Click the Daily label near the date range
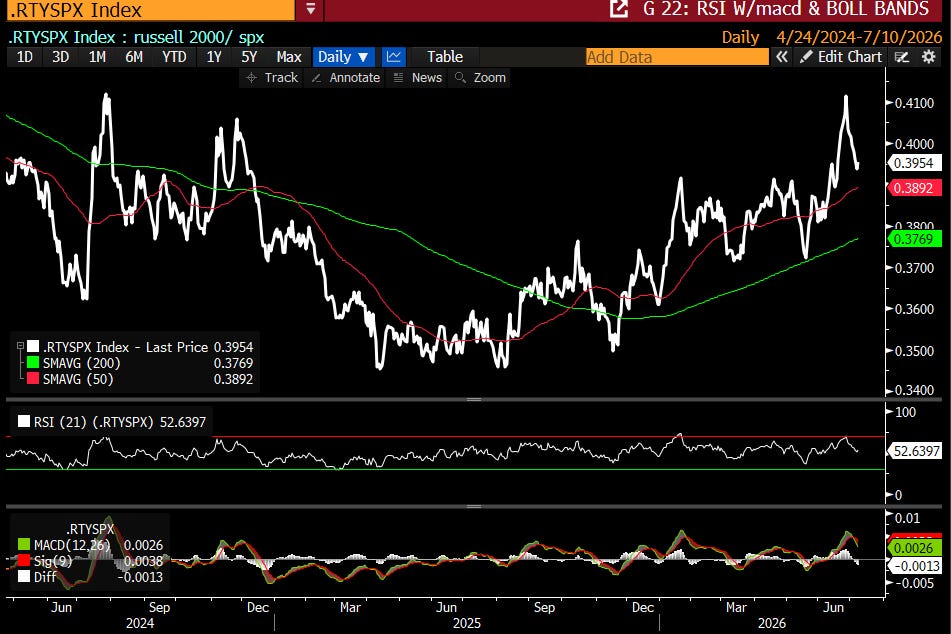This screenshot has width=951, height=634. 740,37
